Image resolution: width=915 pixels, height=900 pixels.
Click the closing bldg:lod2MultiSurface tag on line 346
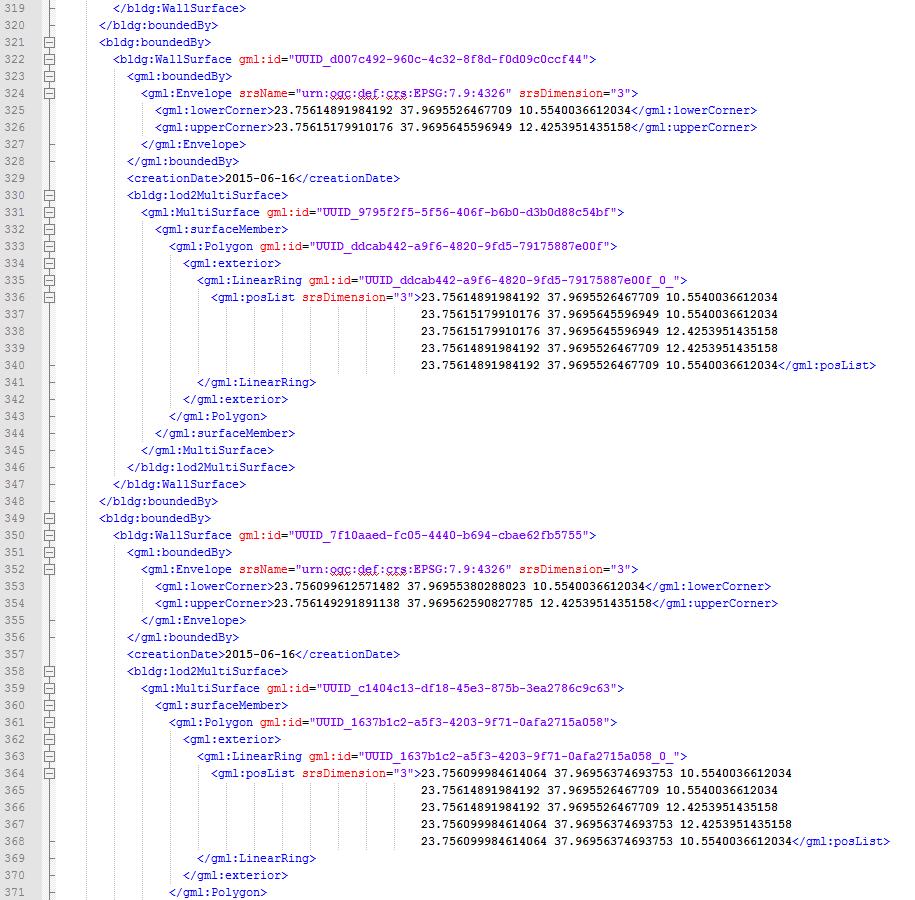pos(211,468)
